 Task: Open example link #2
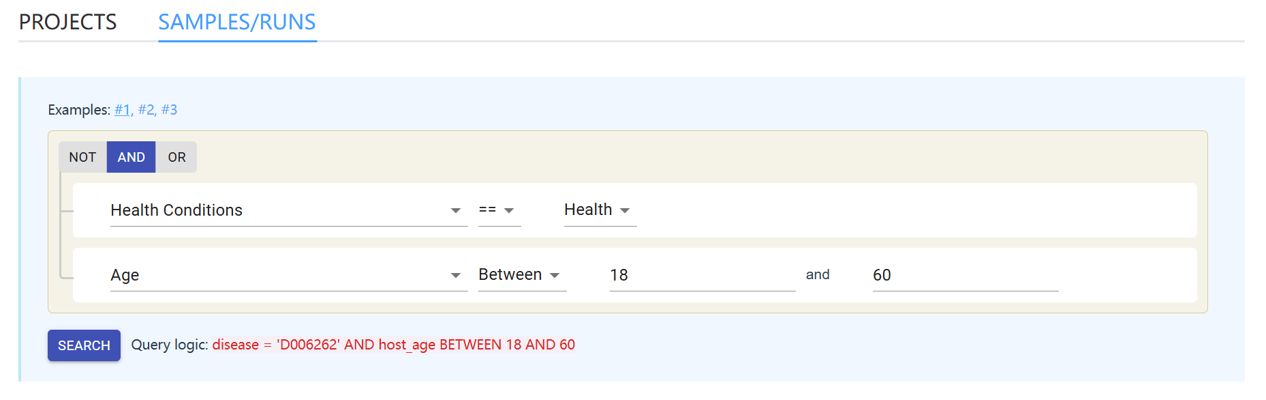(146, 110)
